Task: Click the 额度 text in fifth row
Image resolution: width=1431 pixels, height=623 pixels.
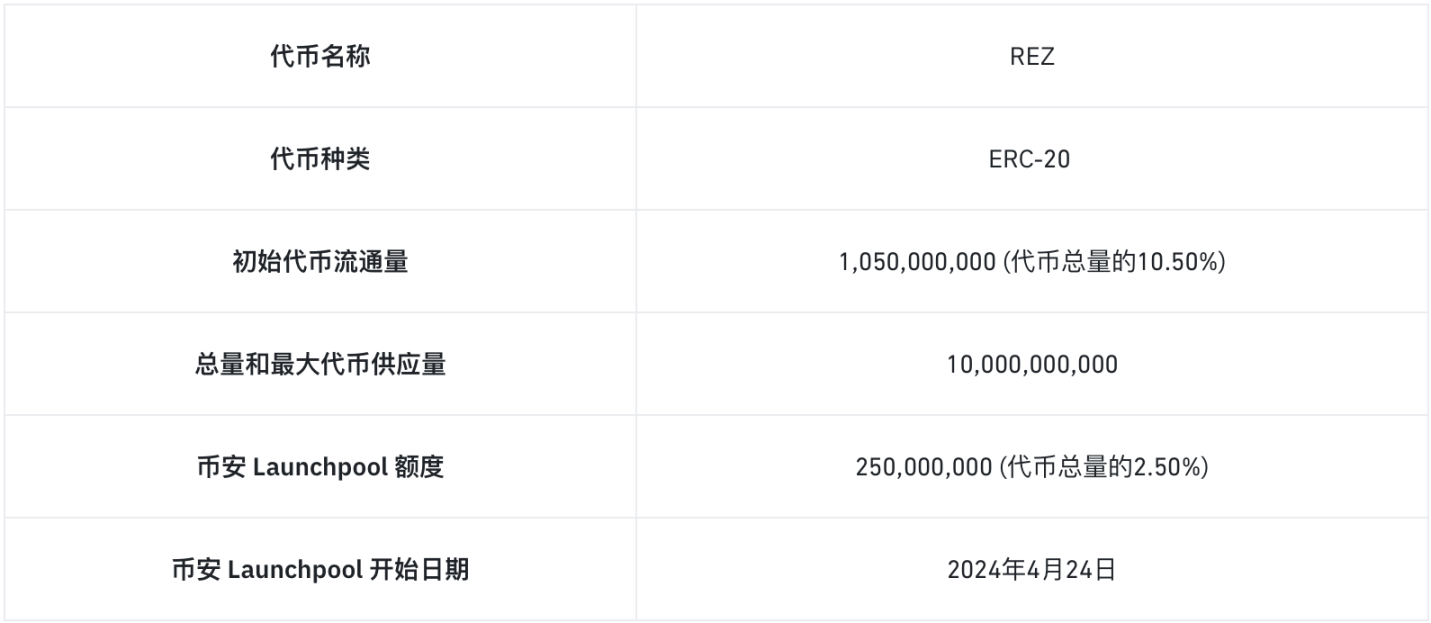Action: pos(419,467)
